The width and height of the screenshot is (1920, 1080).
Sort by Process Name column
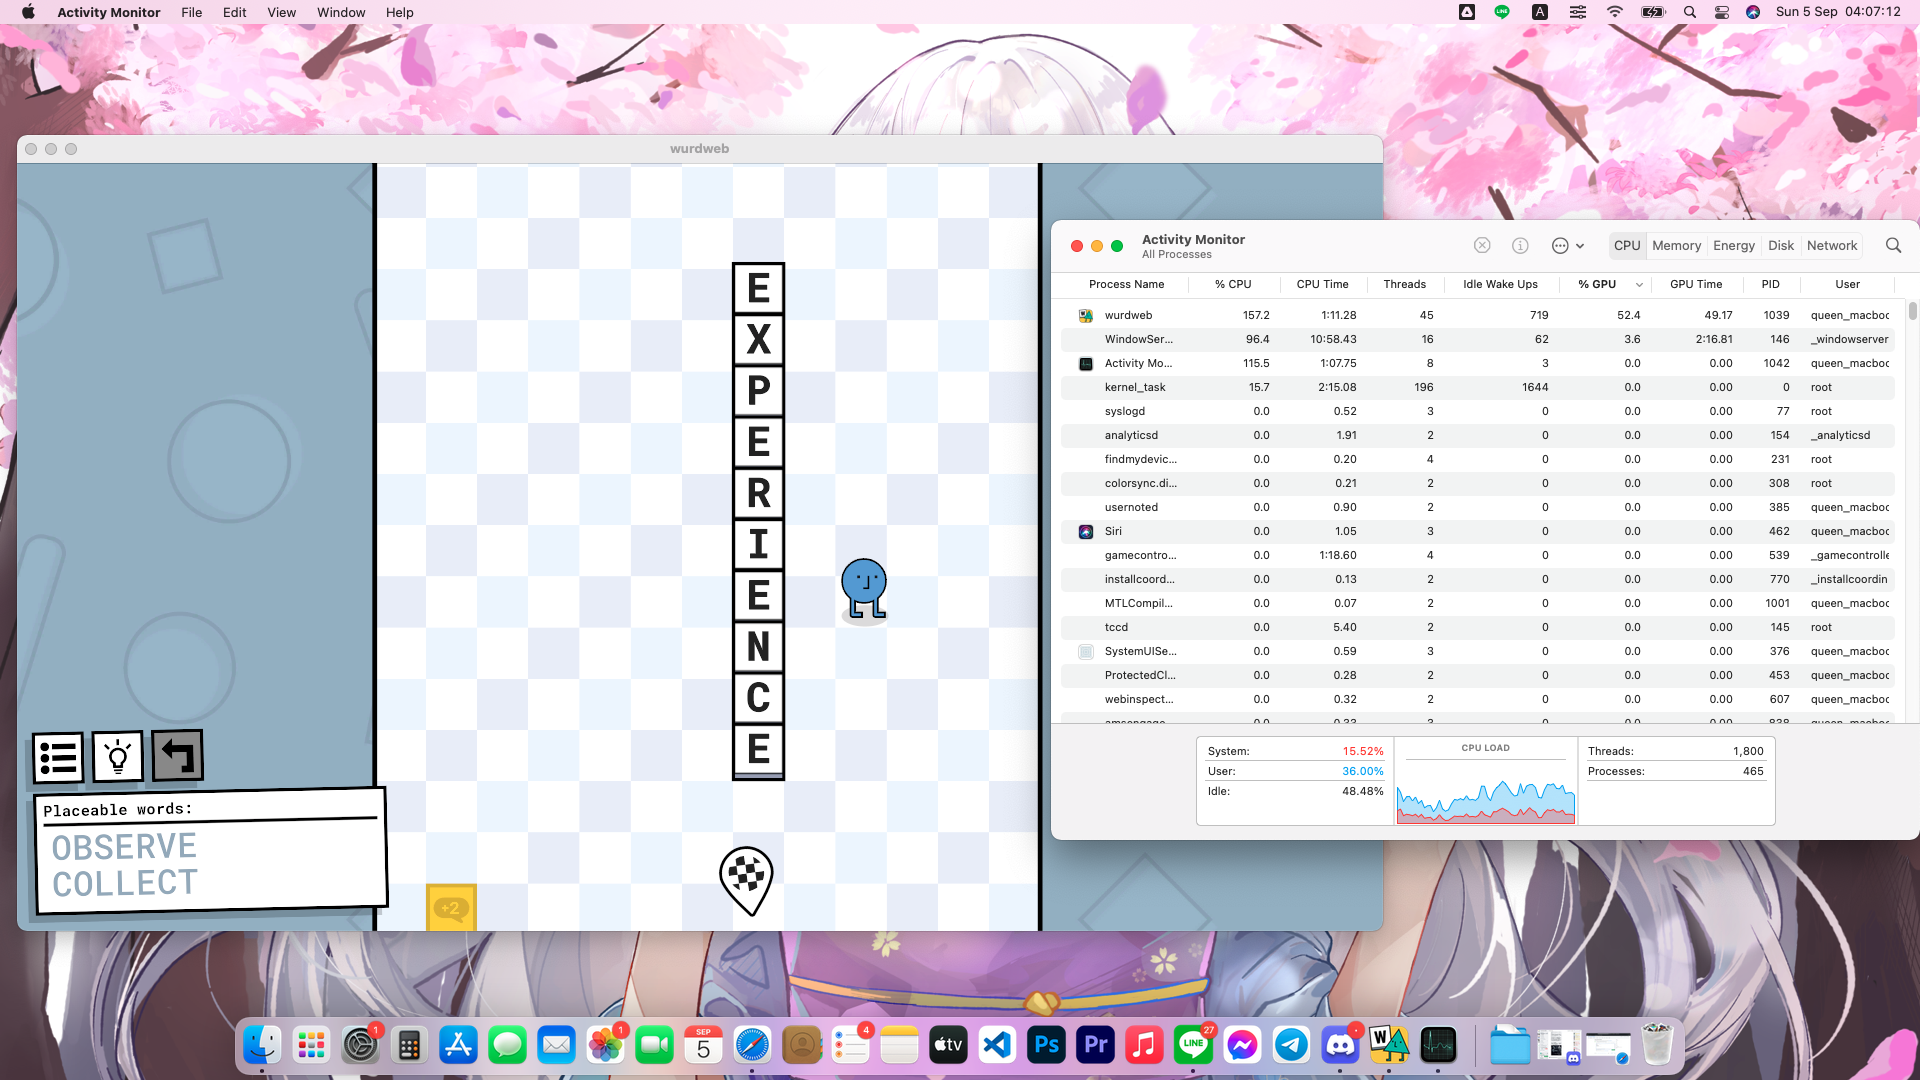click(x=1126, y=284)
